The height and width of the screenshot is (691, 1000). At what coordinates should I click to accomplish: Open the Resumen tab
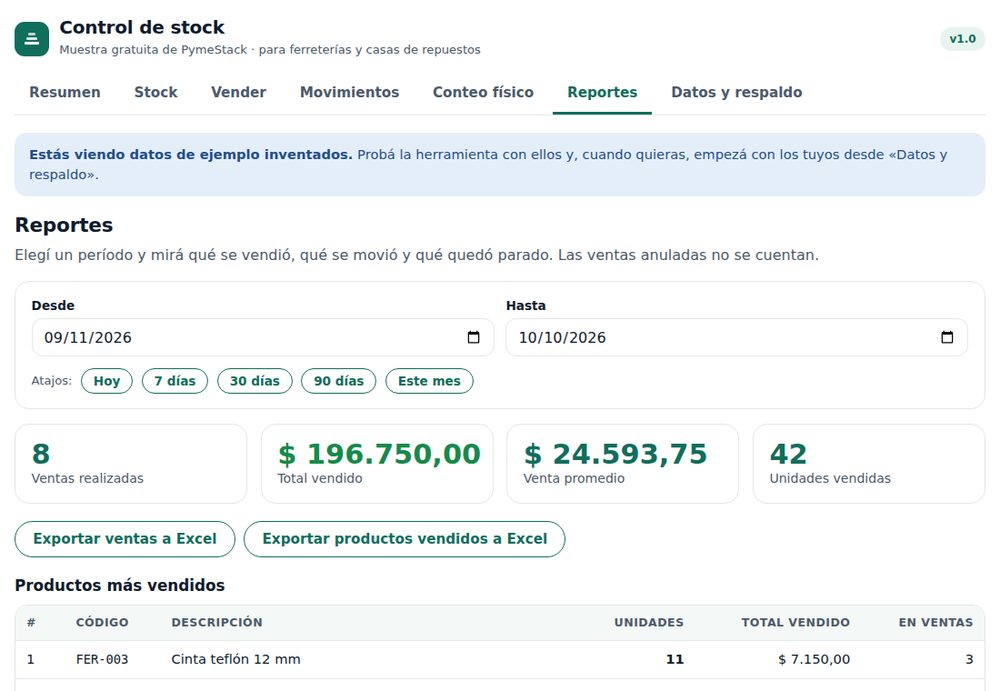click(65, 92)
